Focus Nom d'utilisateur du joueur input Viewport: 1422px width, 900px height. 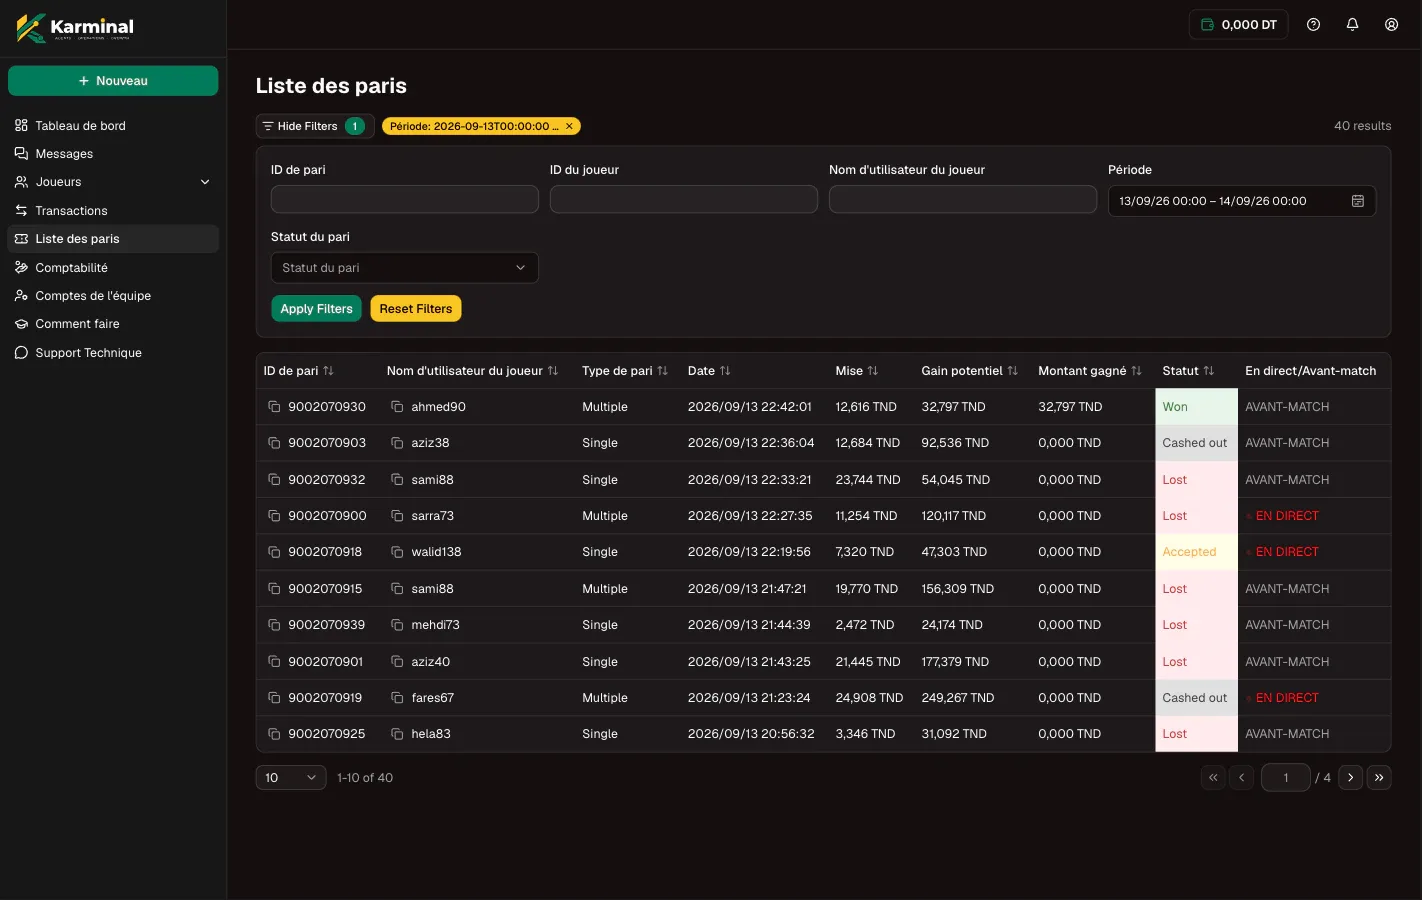pos(963,200)
